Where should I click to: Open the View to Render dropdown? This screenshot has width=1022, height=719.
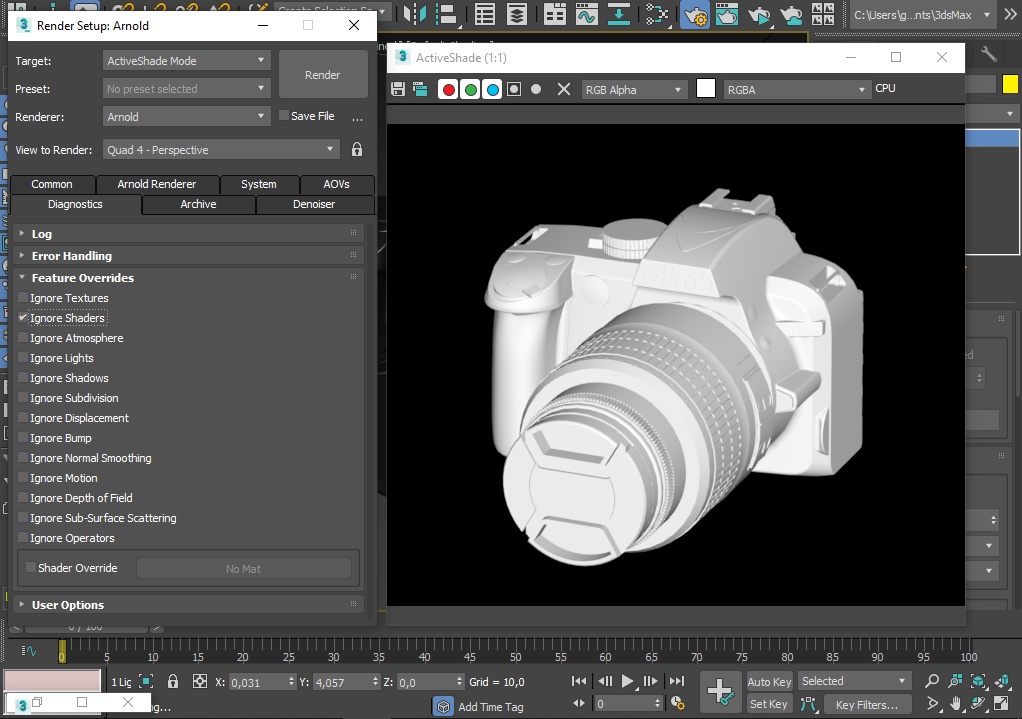[221, 150]
